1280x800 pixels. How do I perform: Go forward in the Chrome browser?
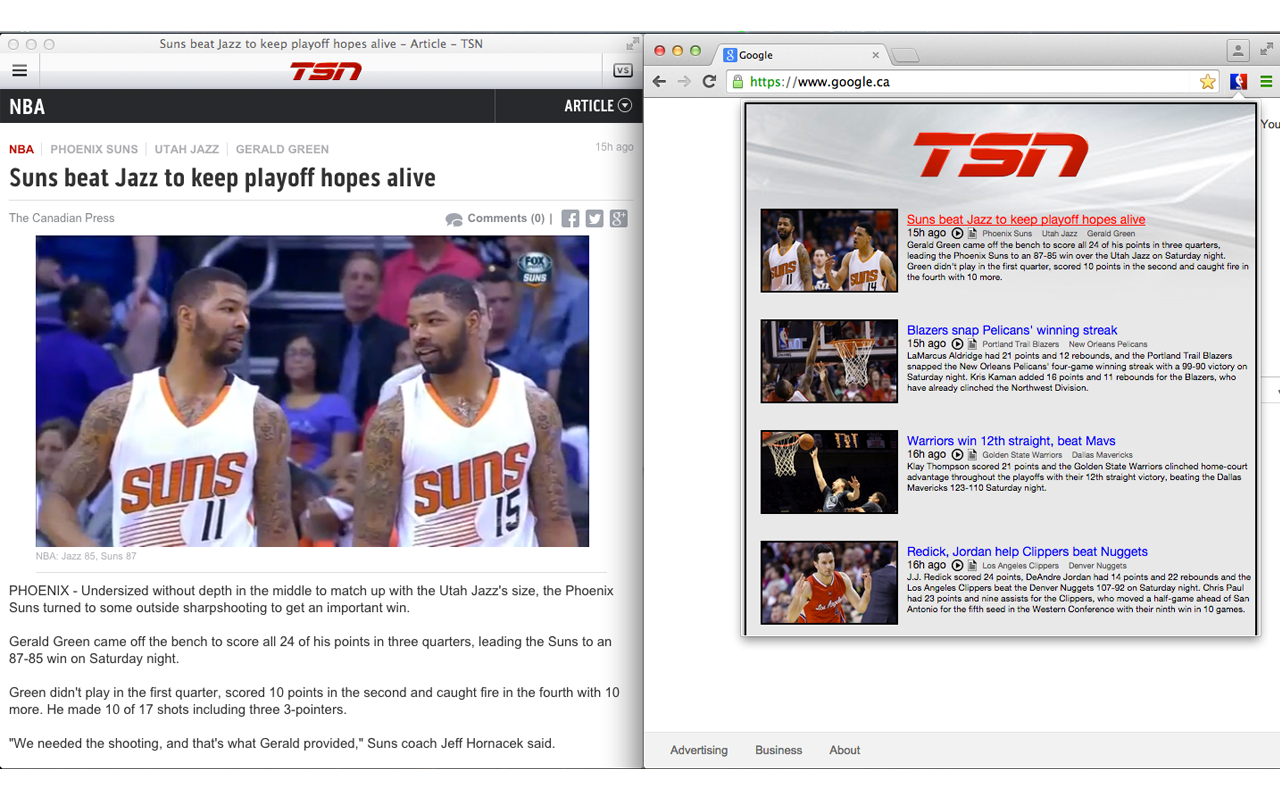click(684, 82)
